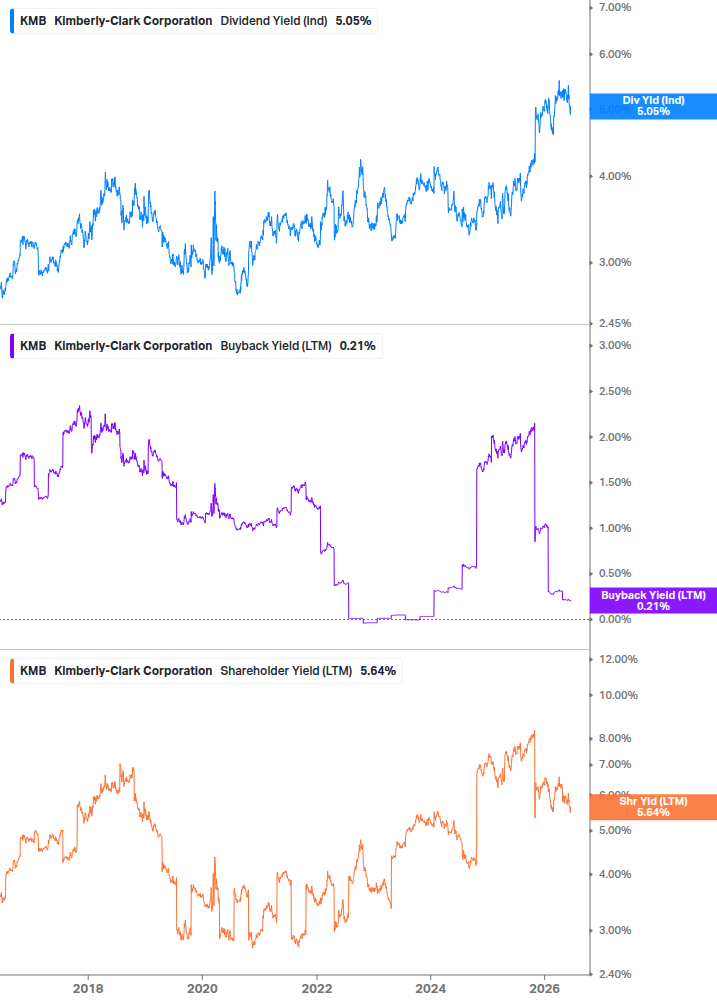Click the 2018 label on the time axis
717x1005 pixels.
[x=88, y=988]
